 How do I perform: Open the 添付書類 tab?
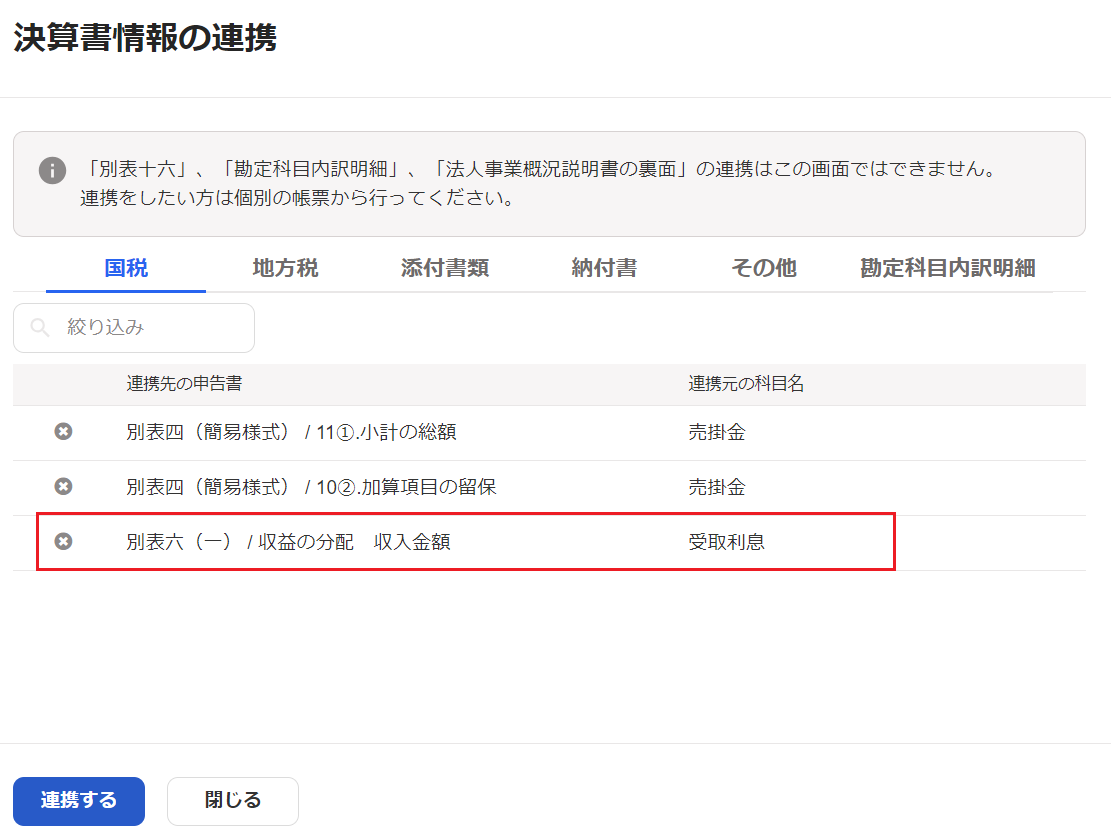pyautogui.click(x=445, y=268)
